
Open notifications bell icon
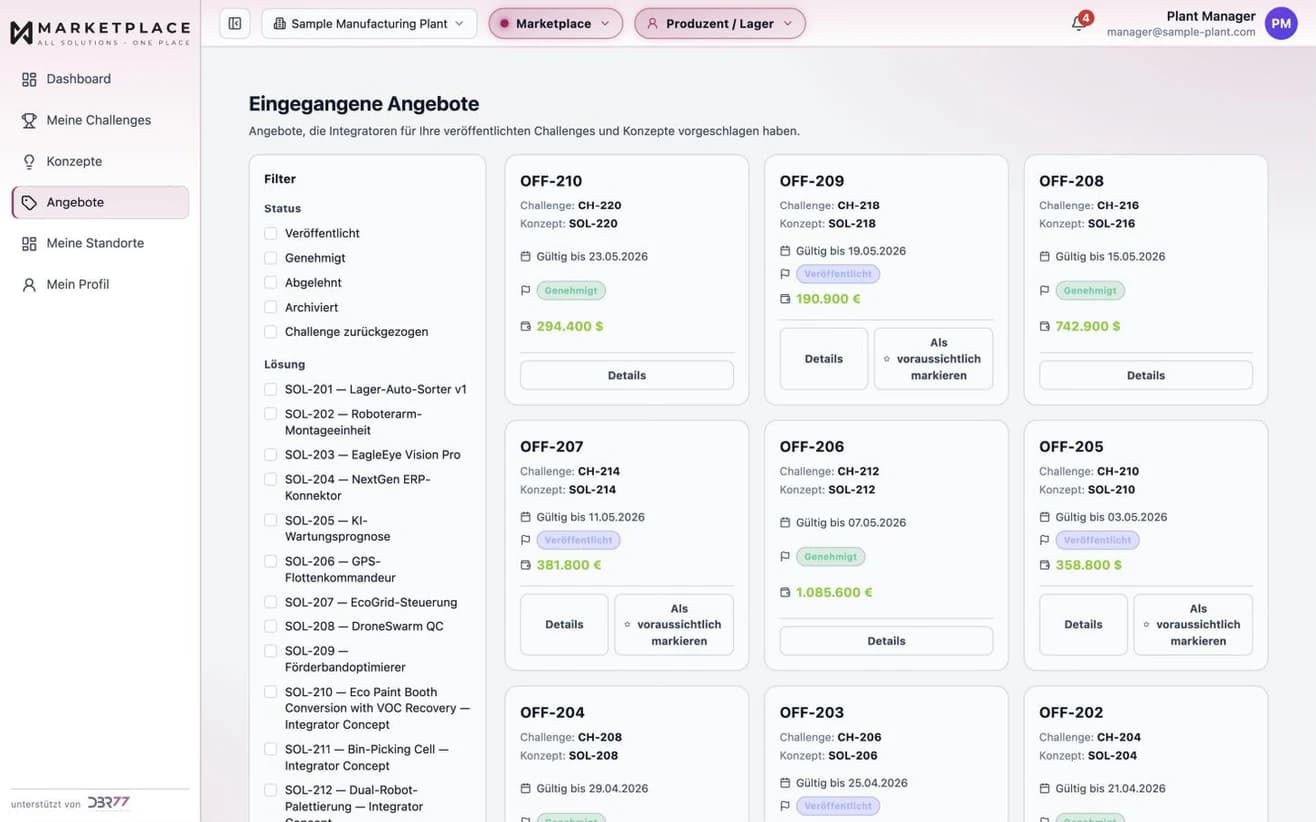(1078, 23)
